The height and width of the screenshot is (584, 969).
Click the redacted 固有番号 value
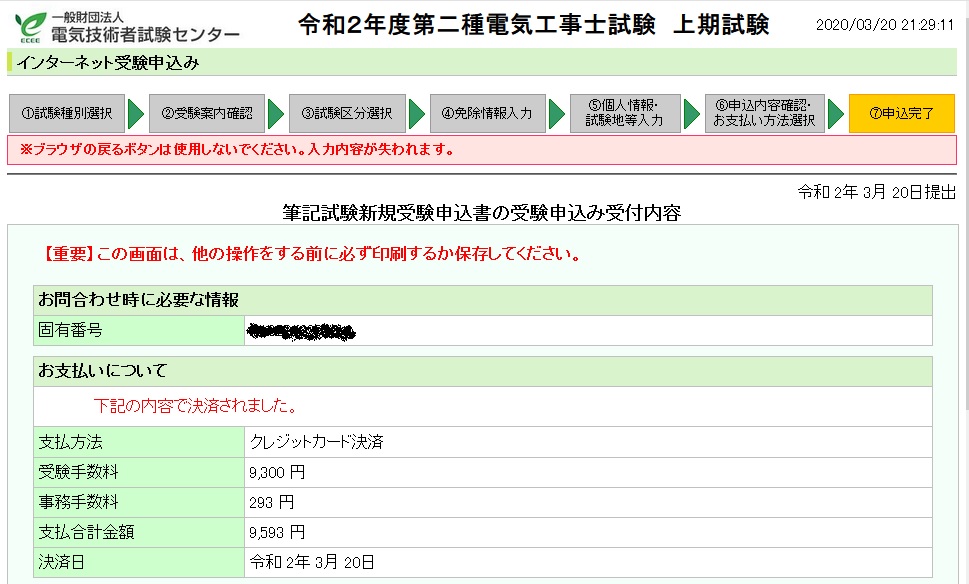(301, 332)
